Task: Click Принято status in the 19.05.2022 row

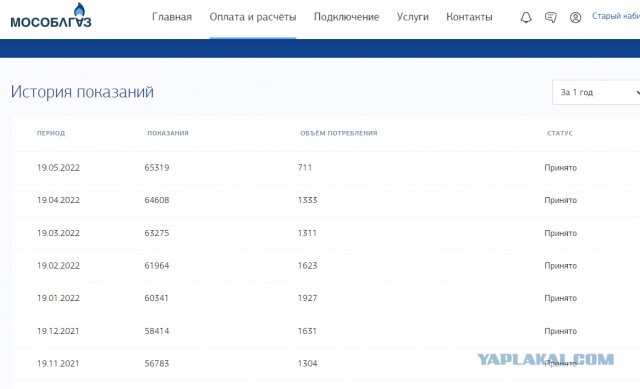Action: pyautogui.click(x=560, y=168)
